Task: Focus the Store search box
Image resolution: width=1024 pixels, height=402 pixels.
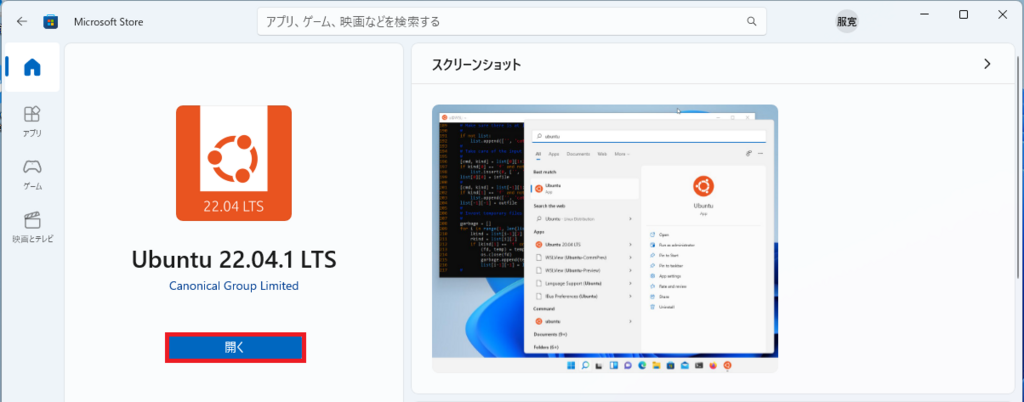Action: pyautogui.click(x=511, y=22)
